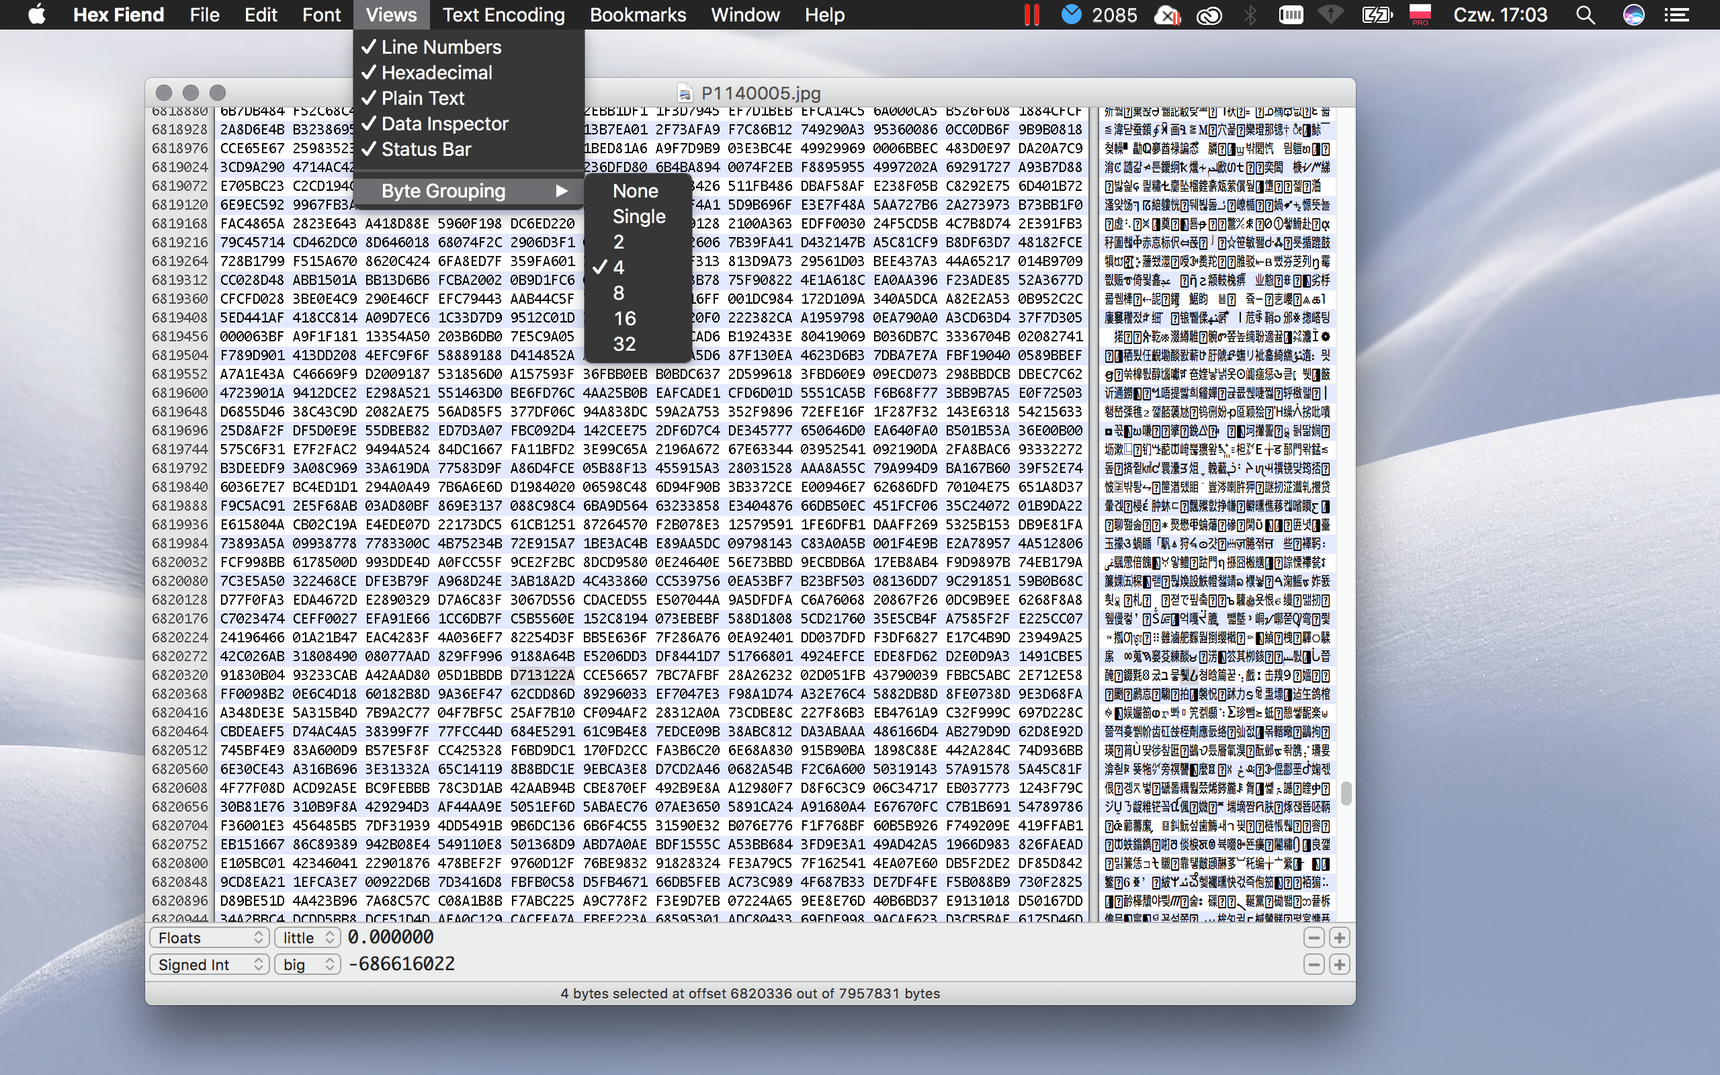
Task: Set byte grouping to 8
Action: pos(638,293)
